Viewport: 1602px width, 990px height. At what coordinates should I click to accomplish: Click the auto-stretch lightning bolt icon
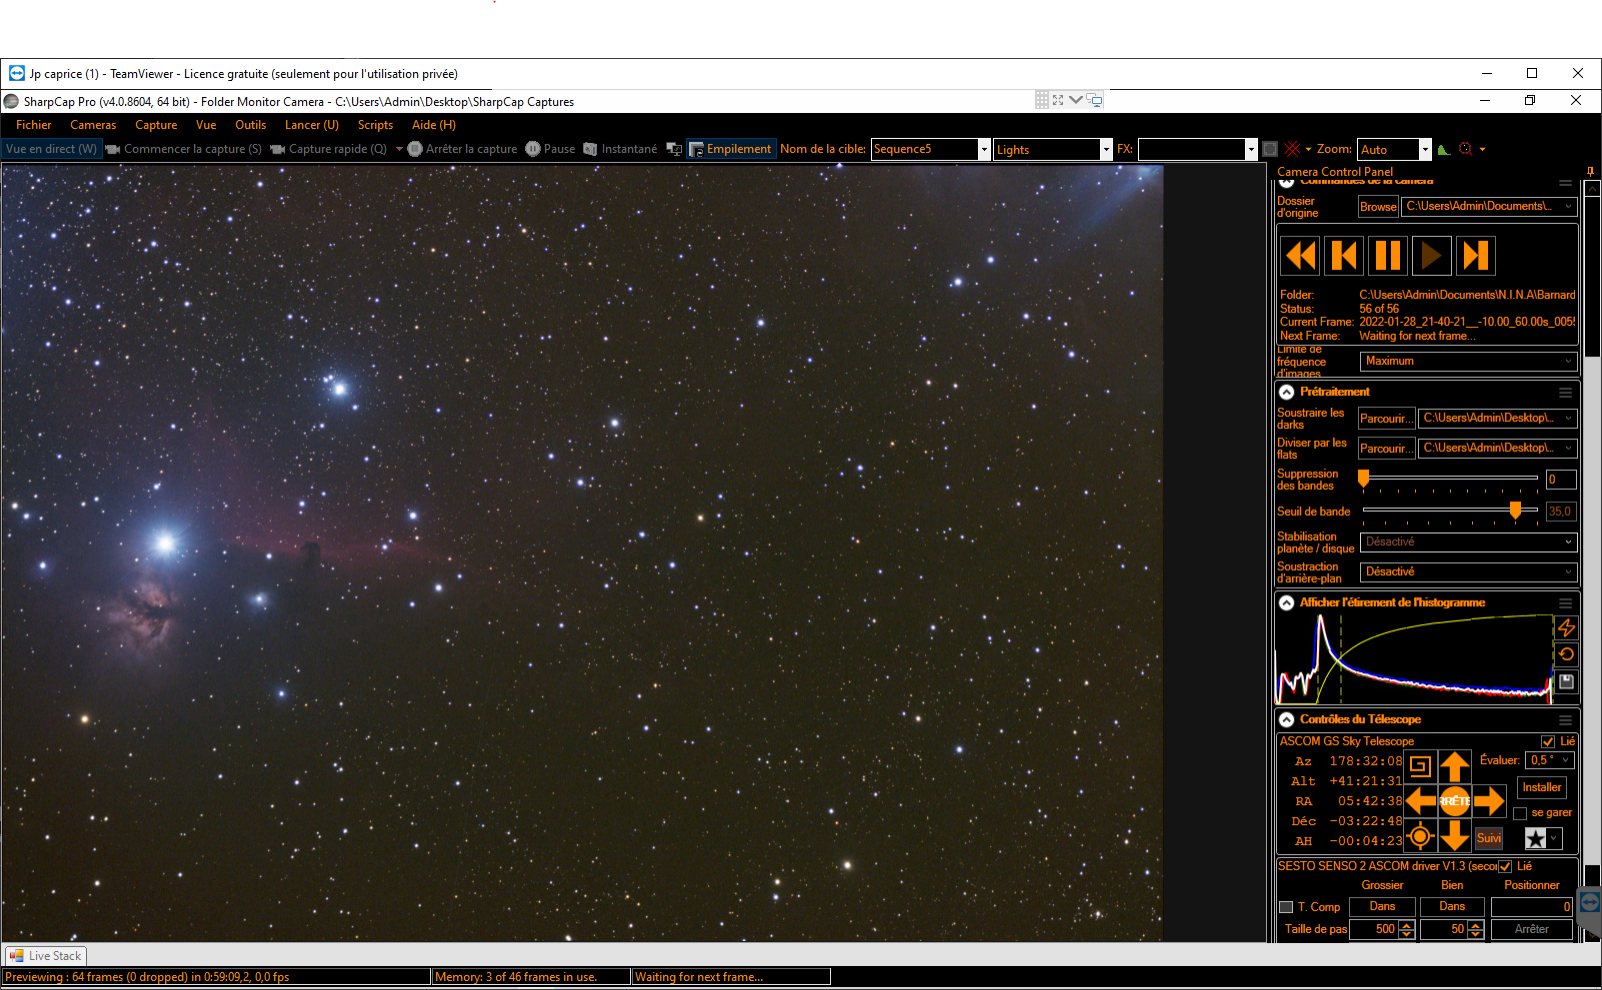pos(1566,627)
